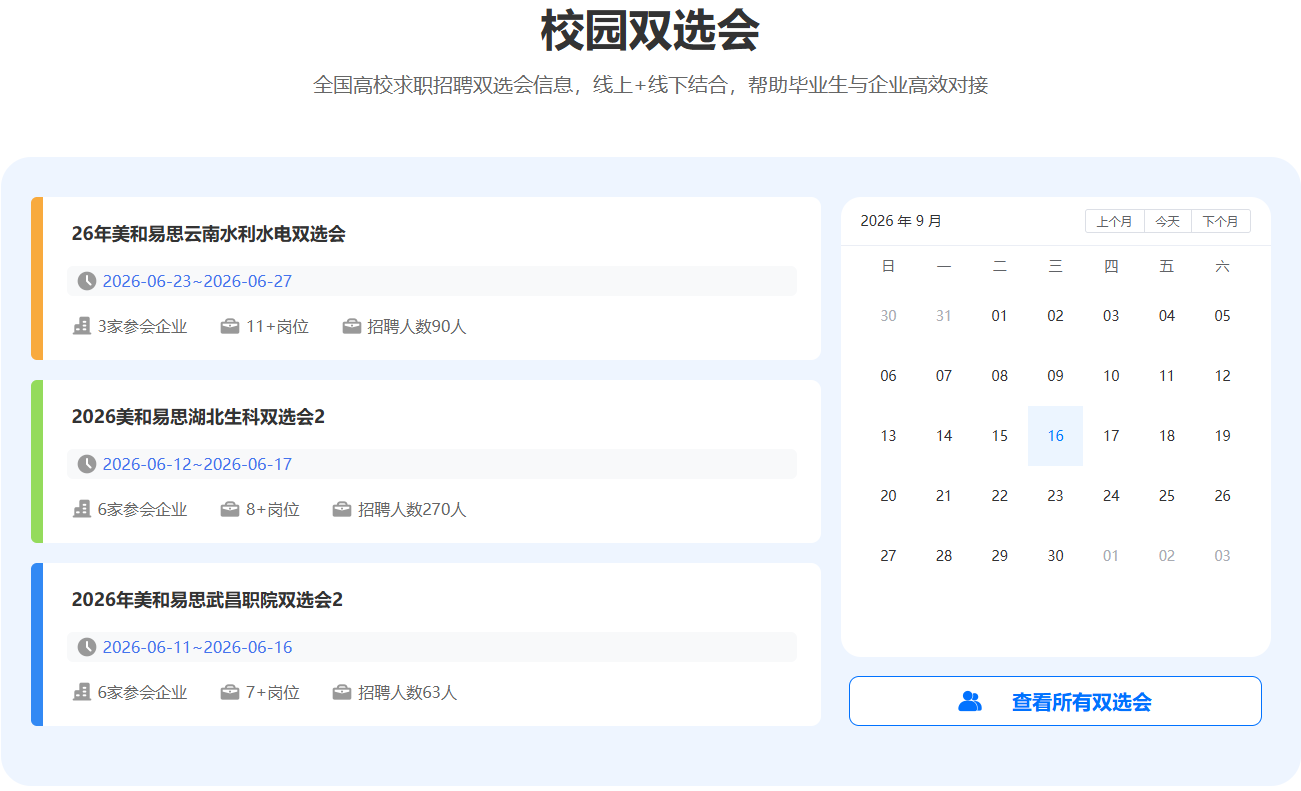The image size is (1301, 791).
Task: Click the people icon in 查看所有双选会 button
Action: click(970, 701)
